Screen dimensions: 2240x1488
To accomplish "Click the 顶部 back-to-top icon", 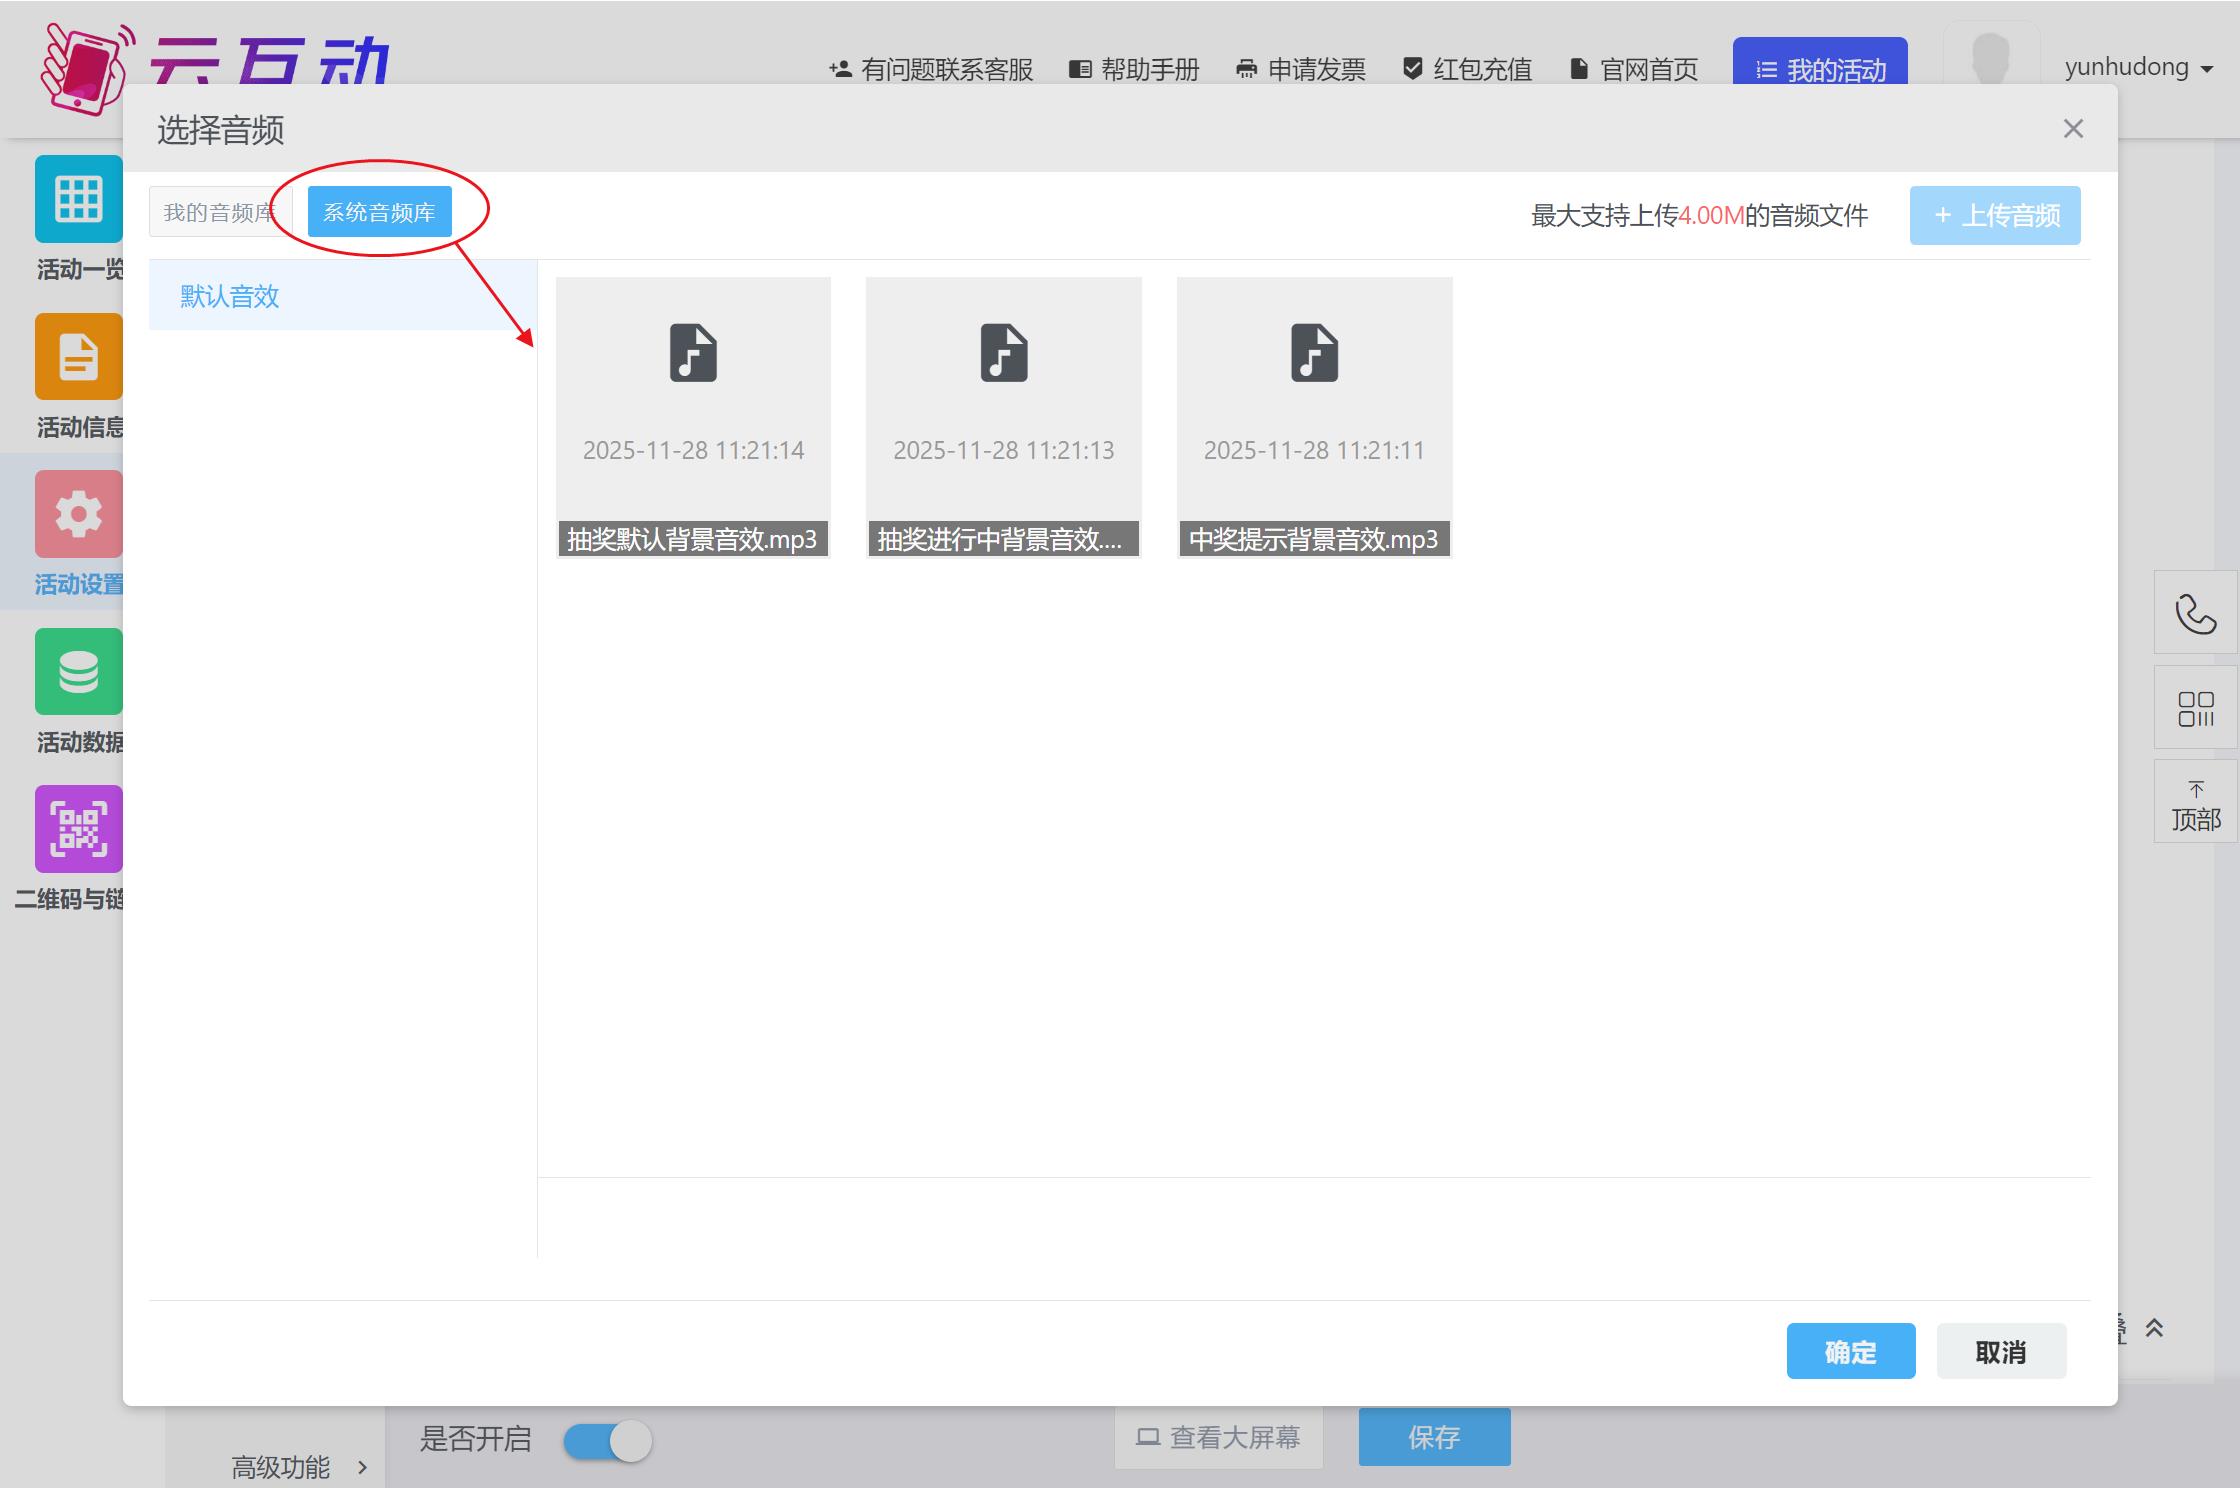I will [2196, 801].
